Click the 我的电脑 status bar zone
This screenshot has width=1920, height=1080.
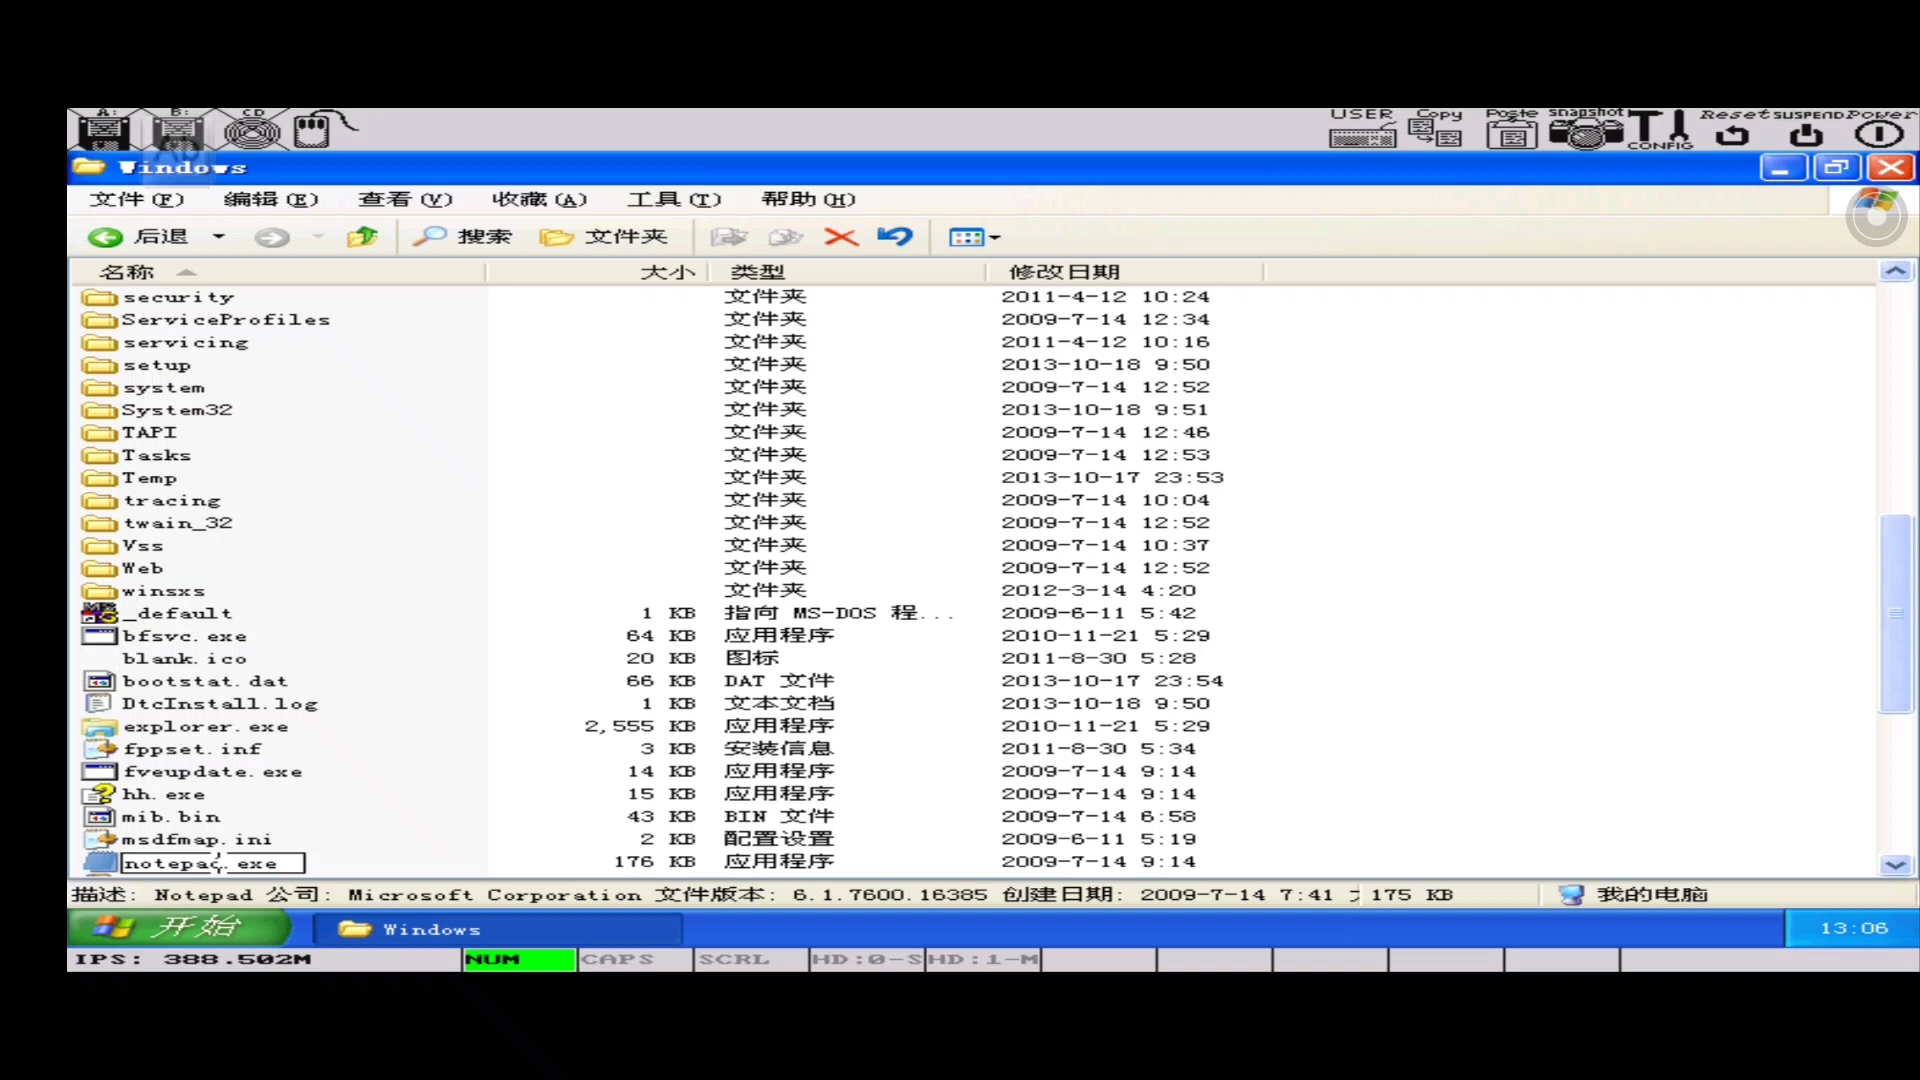point(1632,895)
